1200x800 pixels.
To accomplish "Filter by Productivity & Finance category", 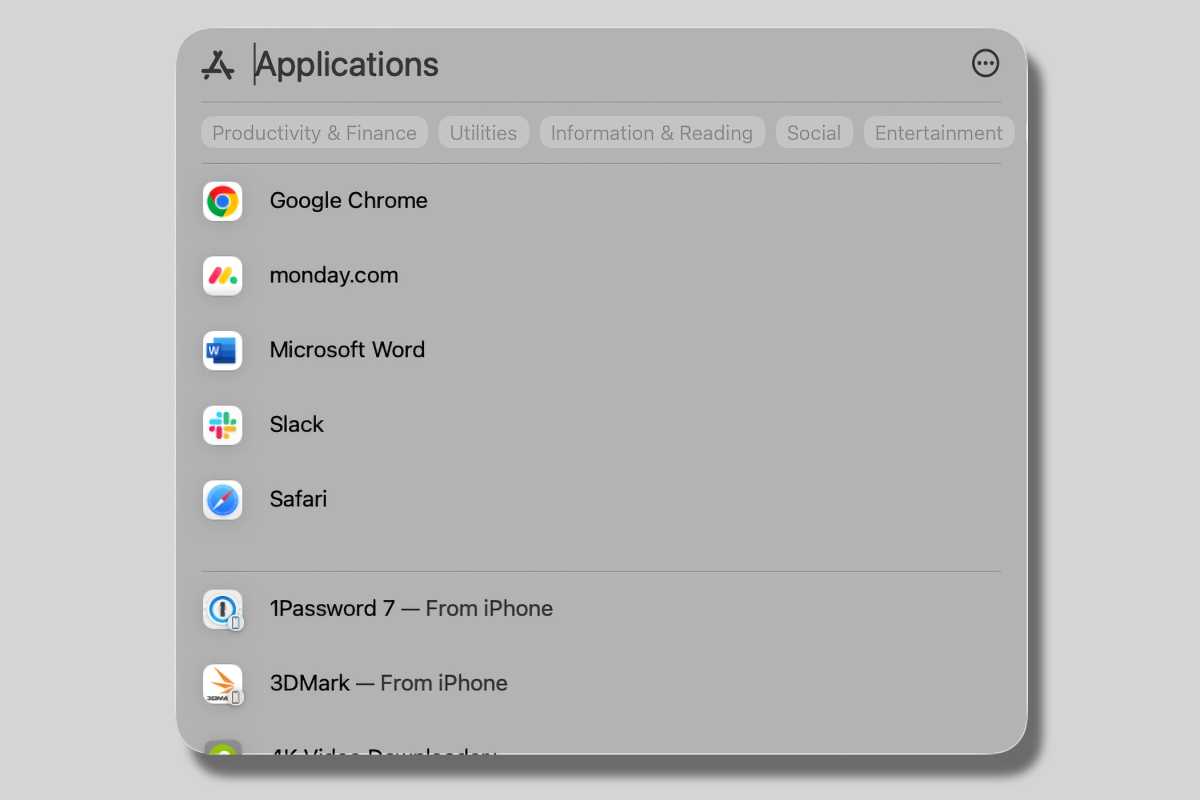I will coord(314,133).
